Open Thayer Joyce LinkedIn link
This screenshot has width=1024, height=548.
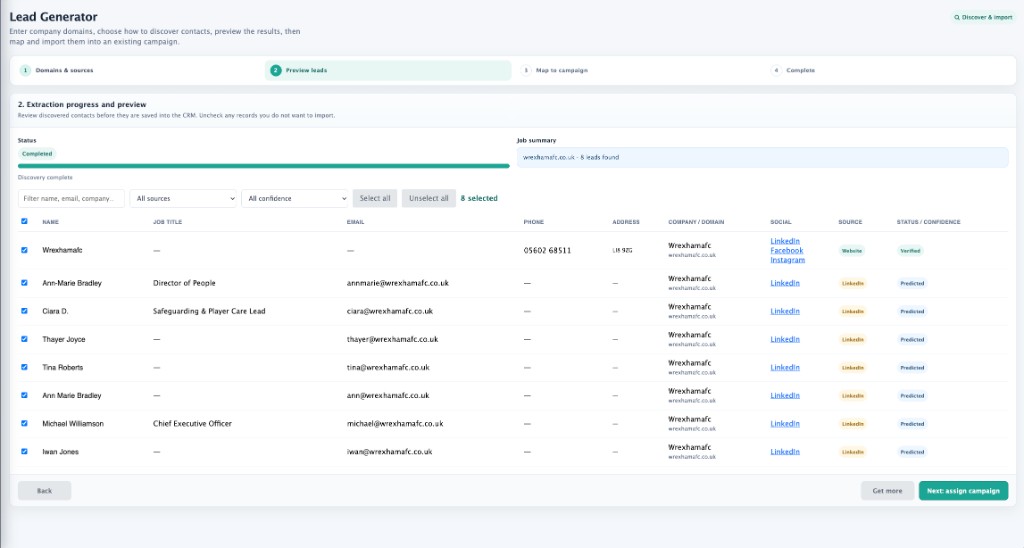tap(785, 339)
